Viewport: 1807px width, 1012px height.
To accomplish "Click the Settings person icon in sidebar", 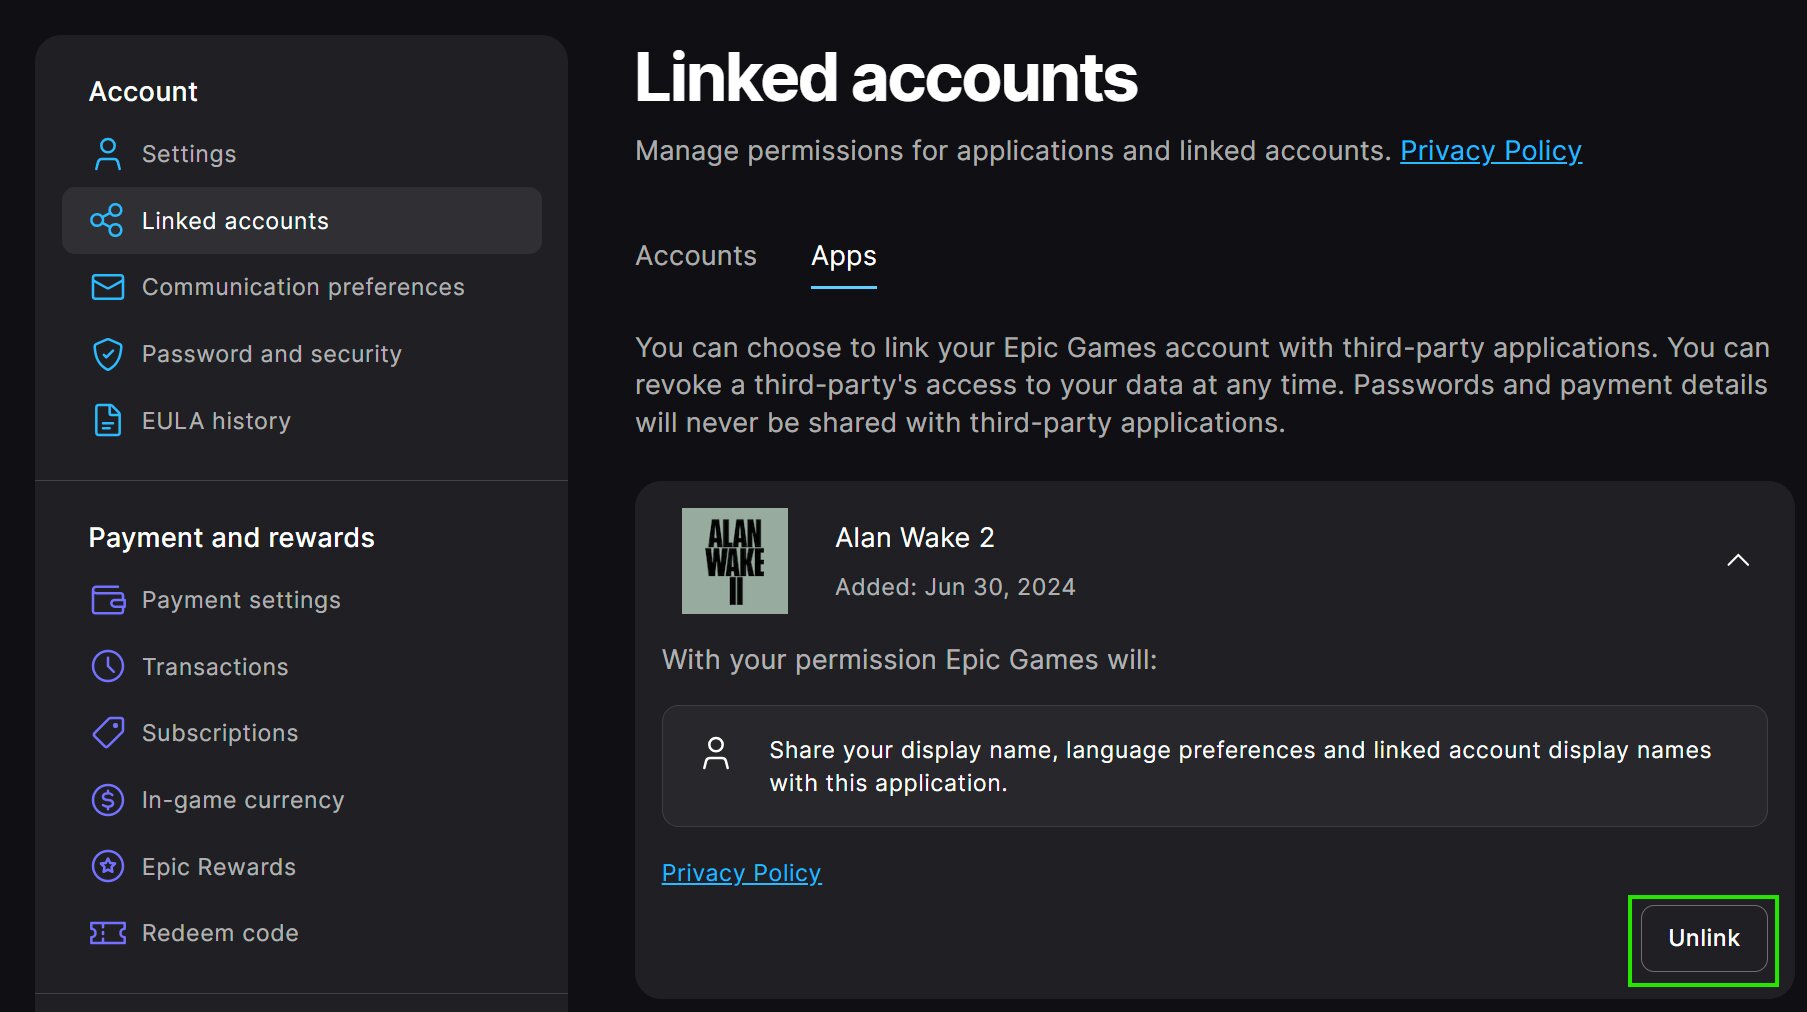I will point(107,154).
